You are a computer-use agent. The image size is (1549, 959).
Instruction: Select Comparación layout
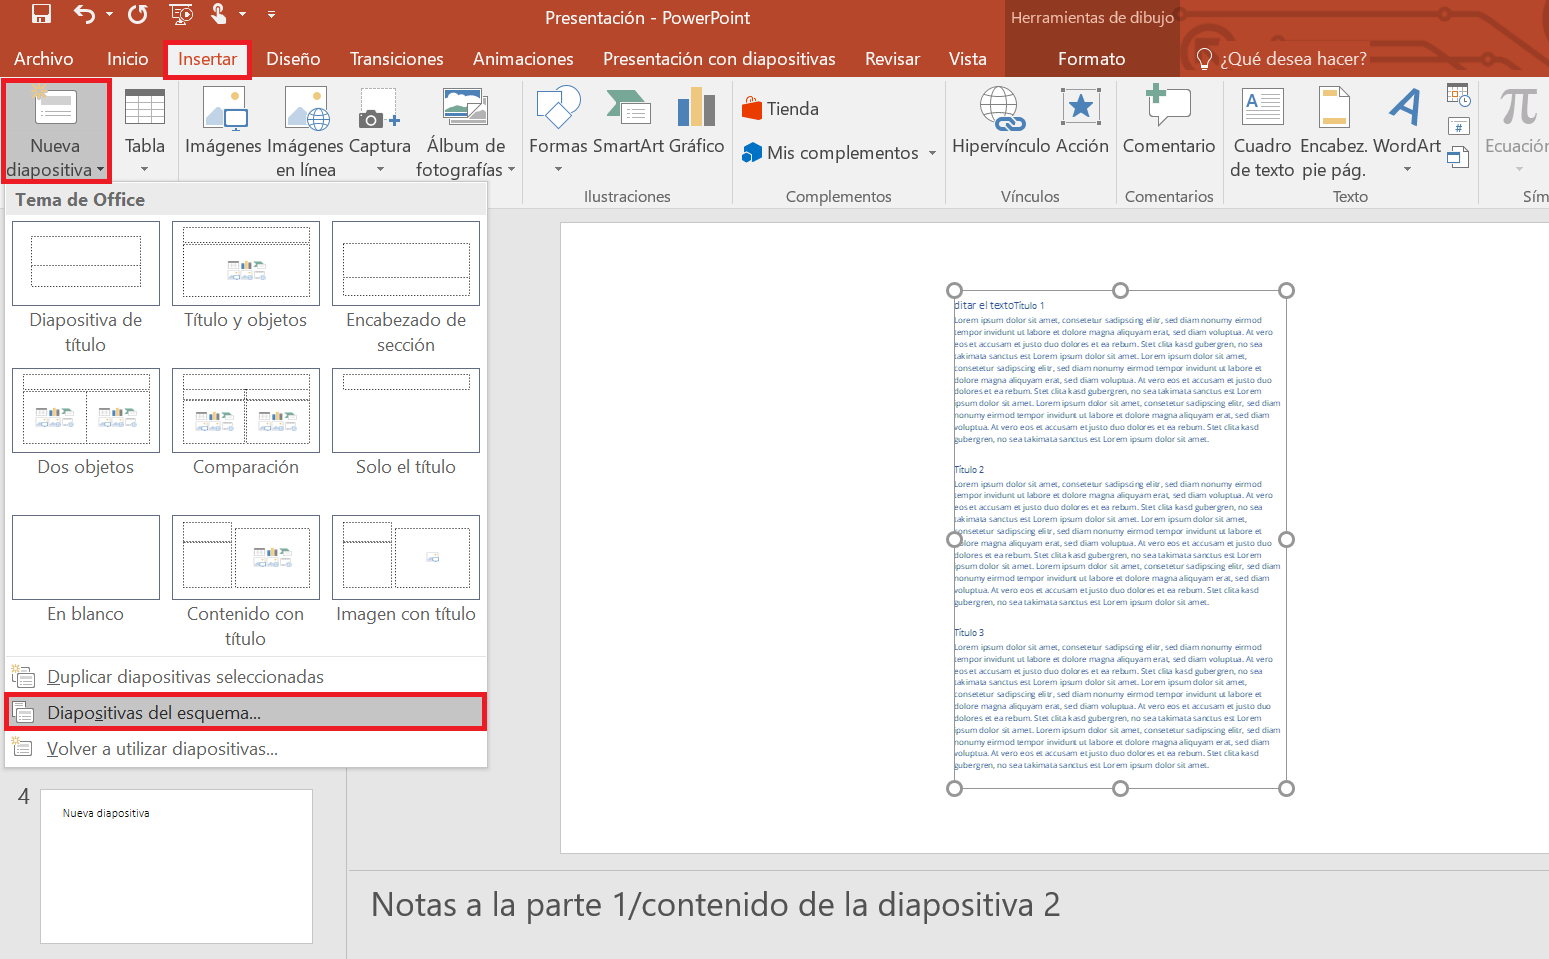click(x=246, y=423)
